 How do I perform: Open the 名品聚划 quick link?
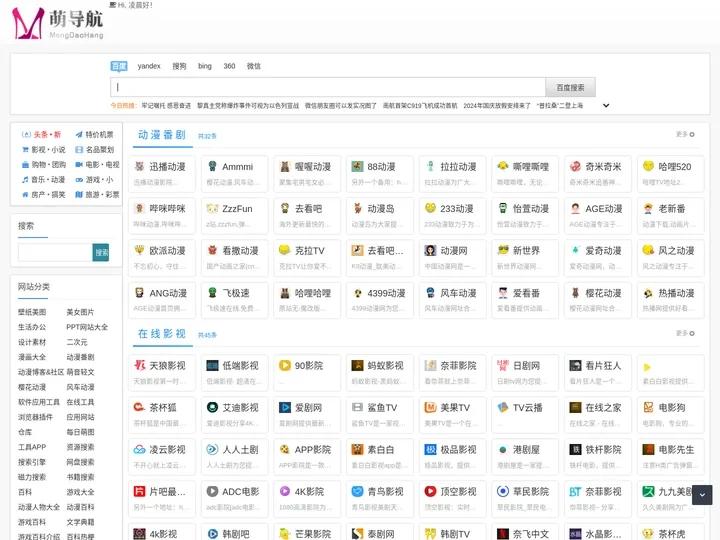(x=94, y=150)
